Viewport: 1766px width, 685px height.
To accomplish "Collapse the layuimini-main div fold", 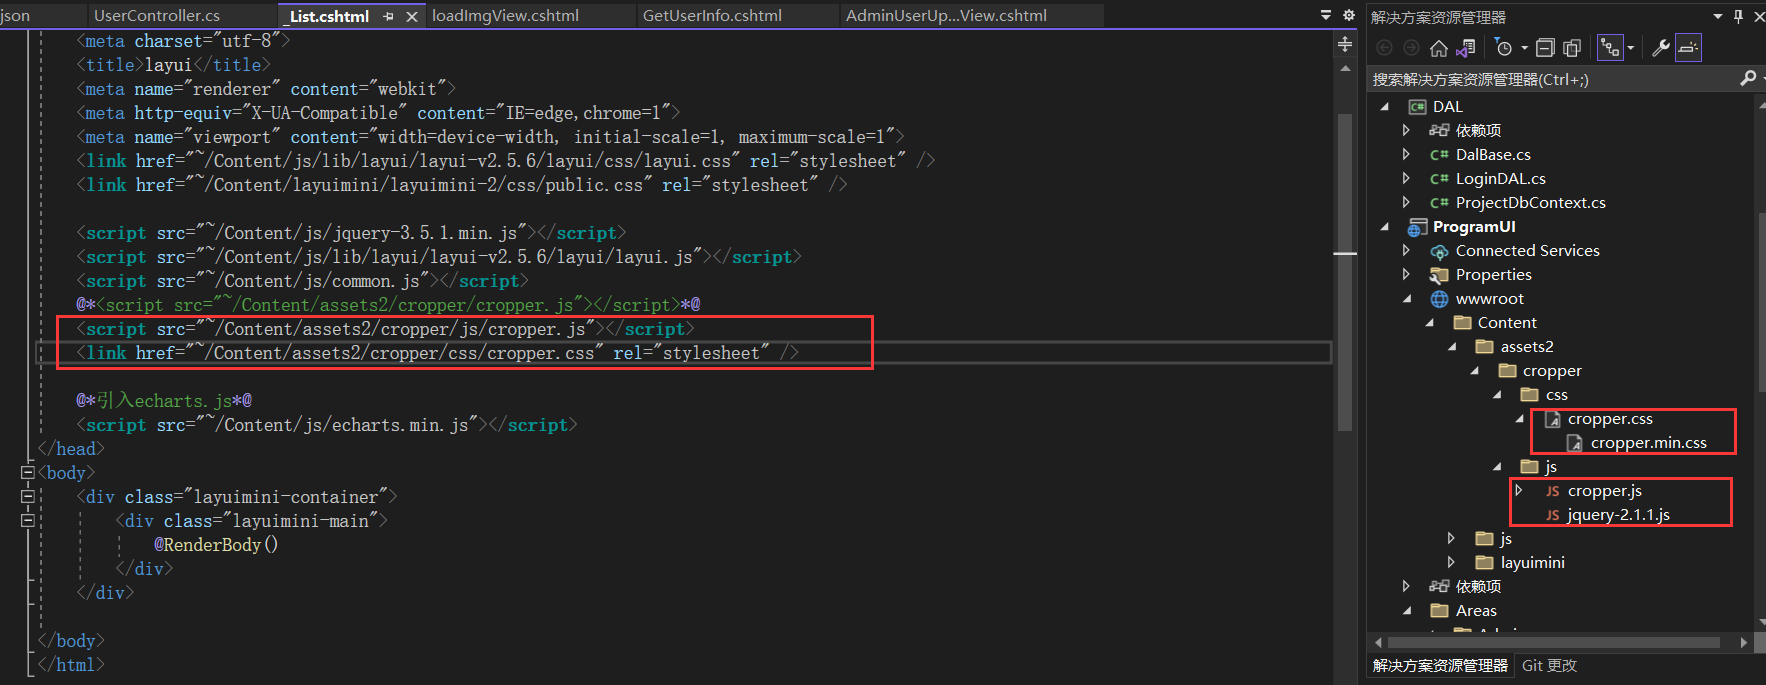I will coord(28,521).
